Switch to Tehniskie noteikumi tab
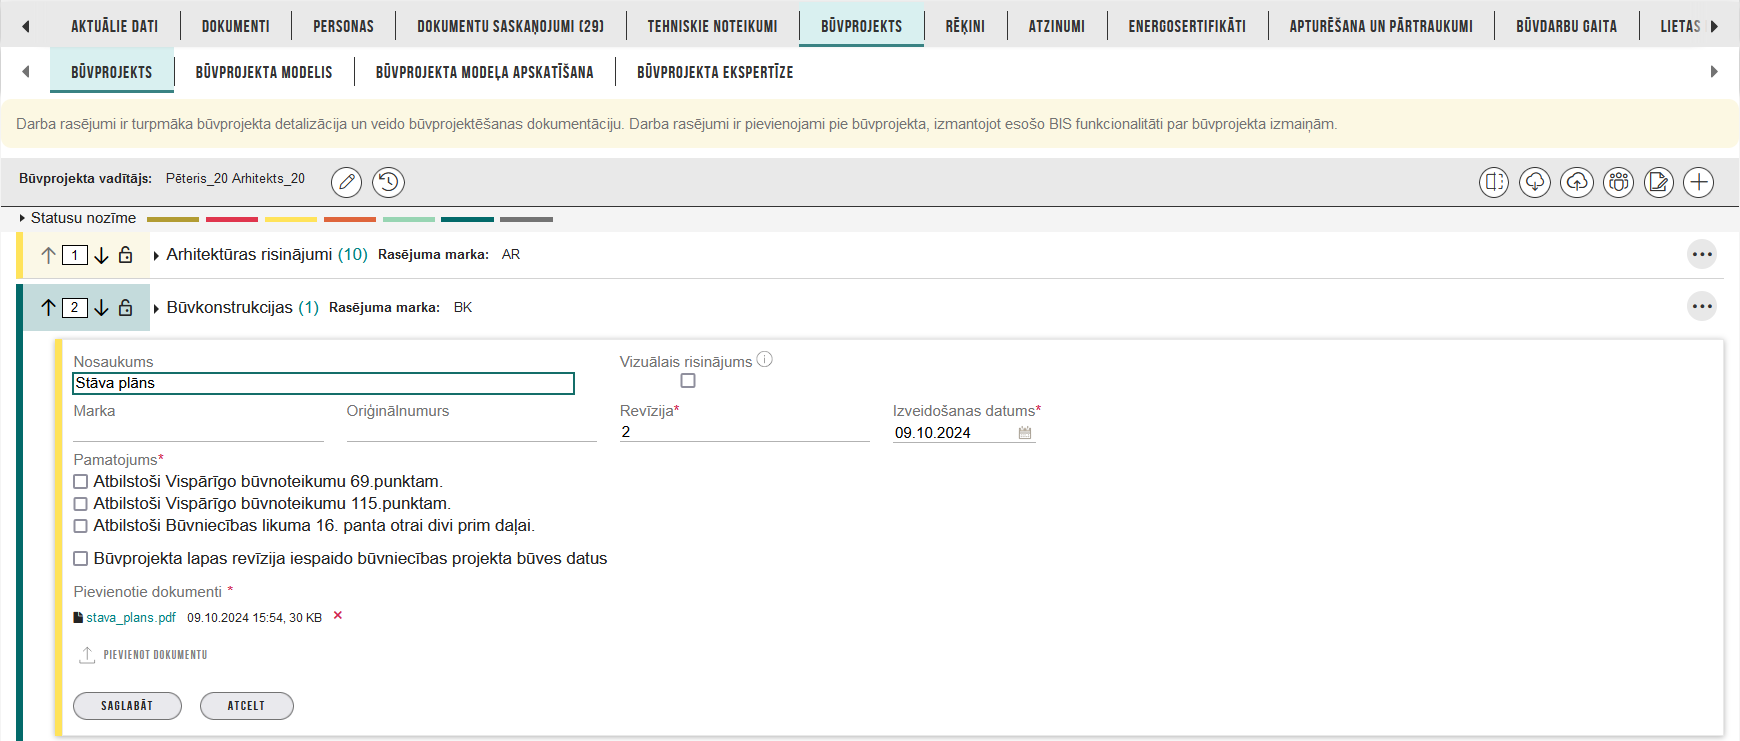Image resolution: width=1740 pixels, height=741 pixels. [712, 26]
